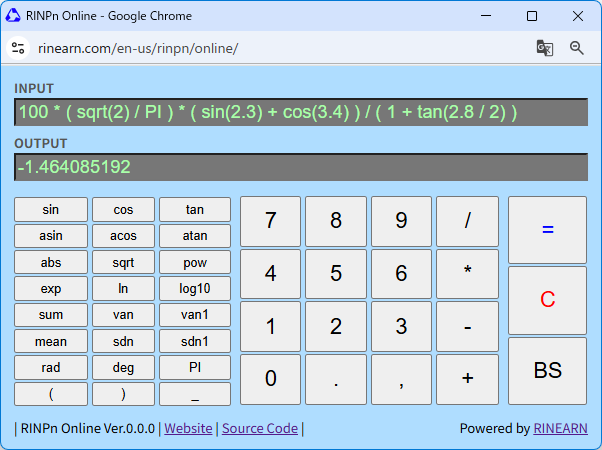Visit the RINEARN link
The width and height of the screenshot is (602, 450).
(x=560, y=428)
